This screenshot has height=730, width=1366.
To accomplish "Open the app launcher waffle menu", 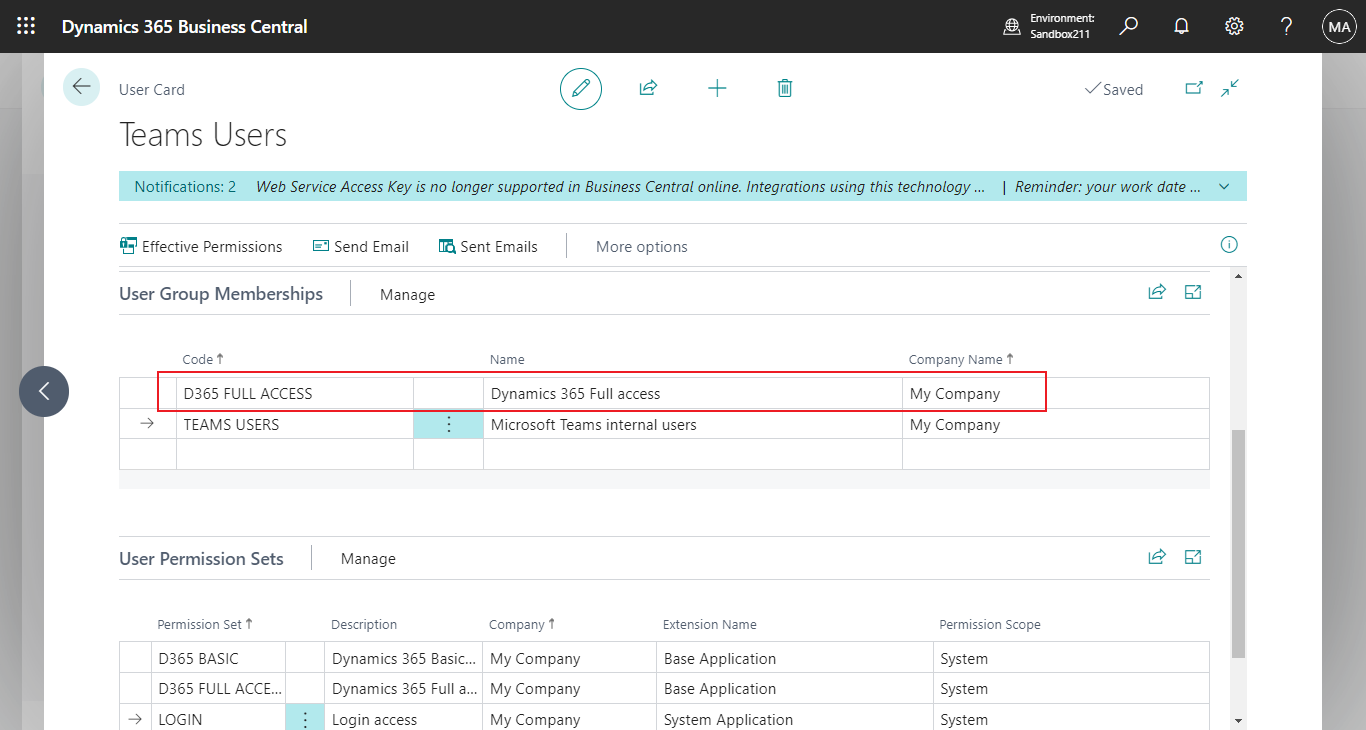I will pos(26,26).
